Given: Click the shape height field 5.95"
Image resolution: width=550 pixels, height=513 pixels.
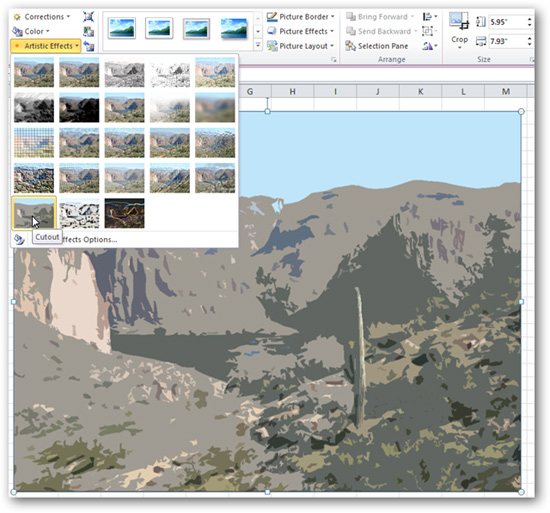Looking at the screenshot, I should (507, 22).
